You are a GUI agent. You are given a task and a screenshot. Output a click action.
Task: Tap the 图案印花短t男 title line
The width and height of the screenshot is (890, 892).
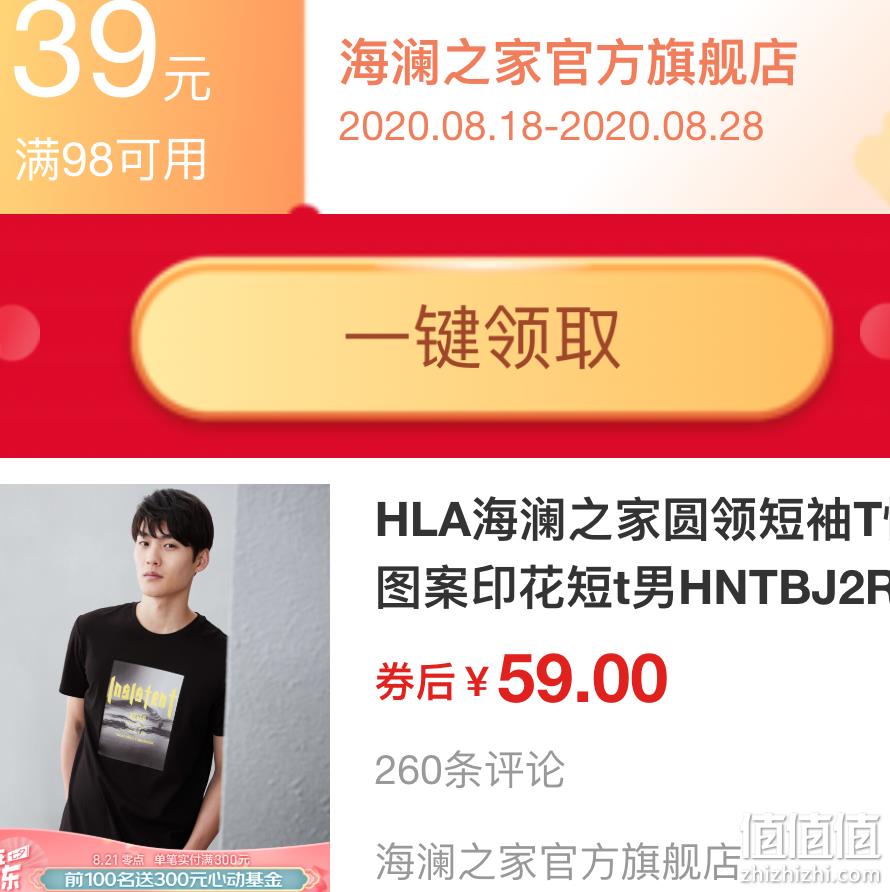click(524, 588)
